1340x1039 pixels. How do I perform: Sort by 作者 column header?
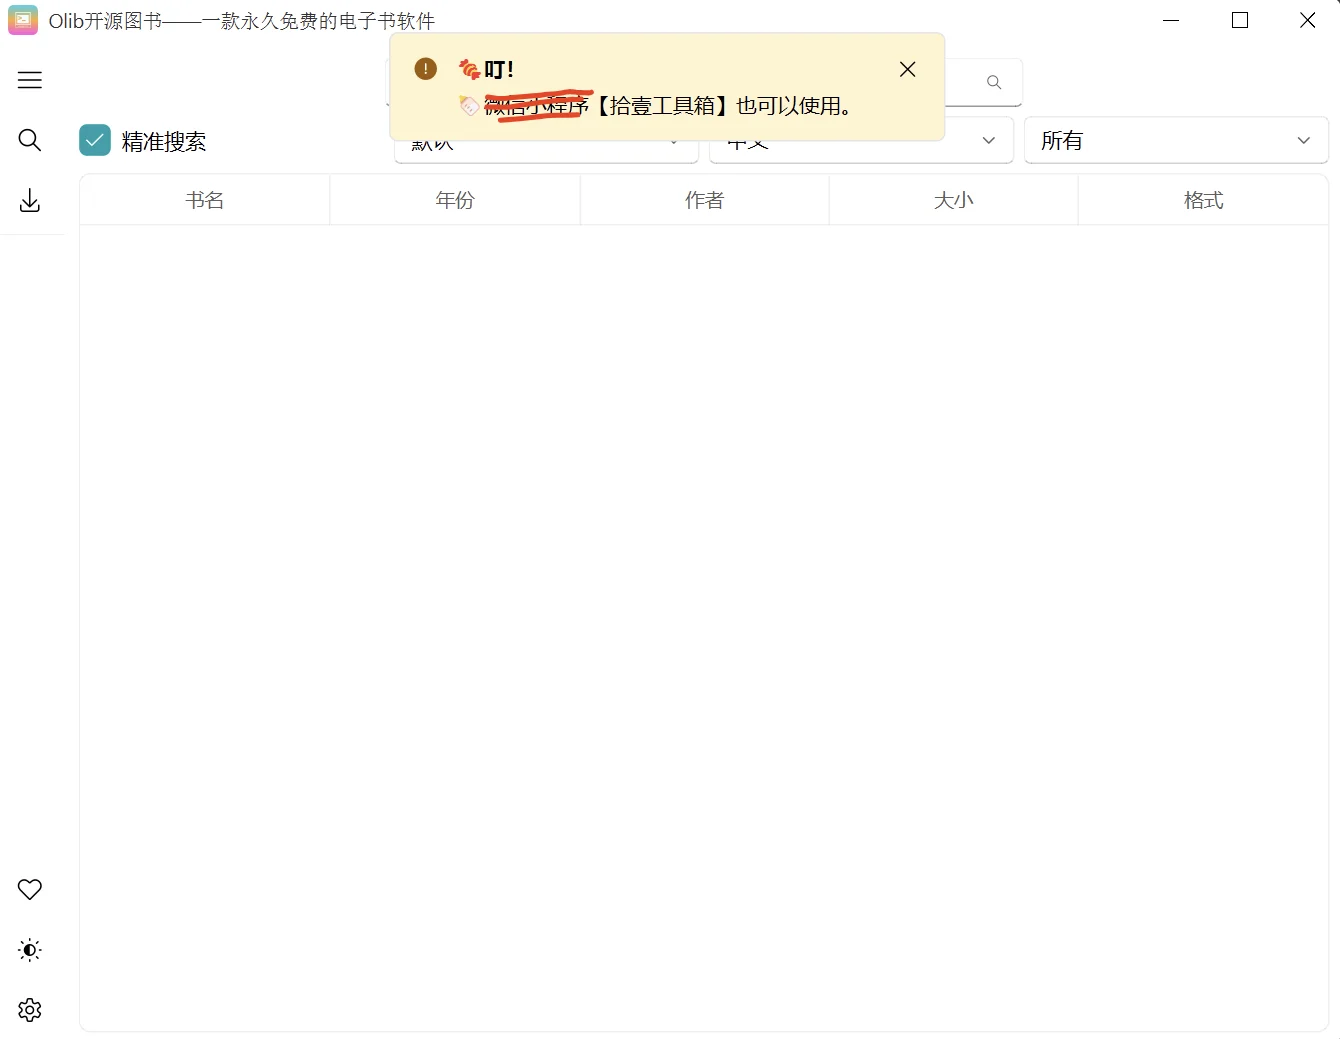705,200
